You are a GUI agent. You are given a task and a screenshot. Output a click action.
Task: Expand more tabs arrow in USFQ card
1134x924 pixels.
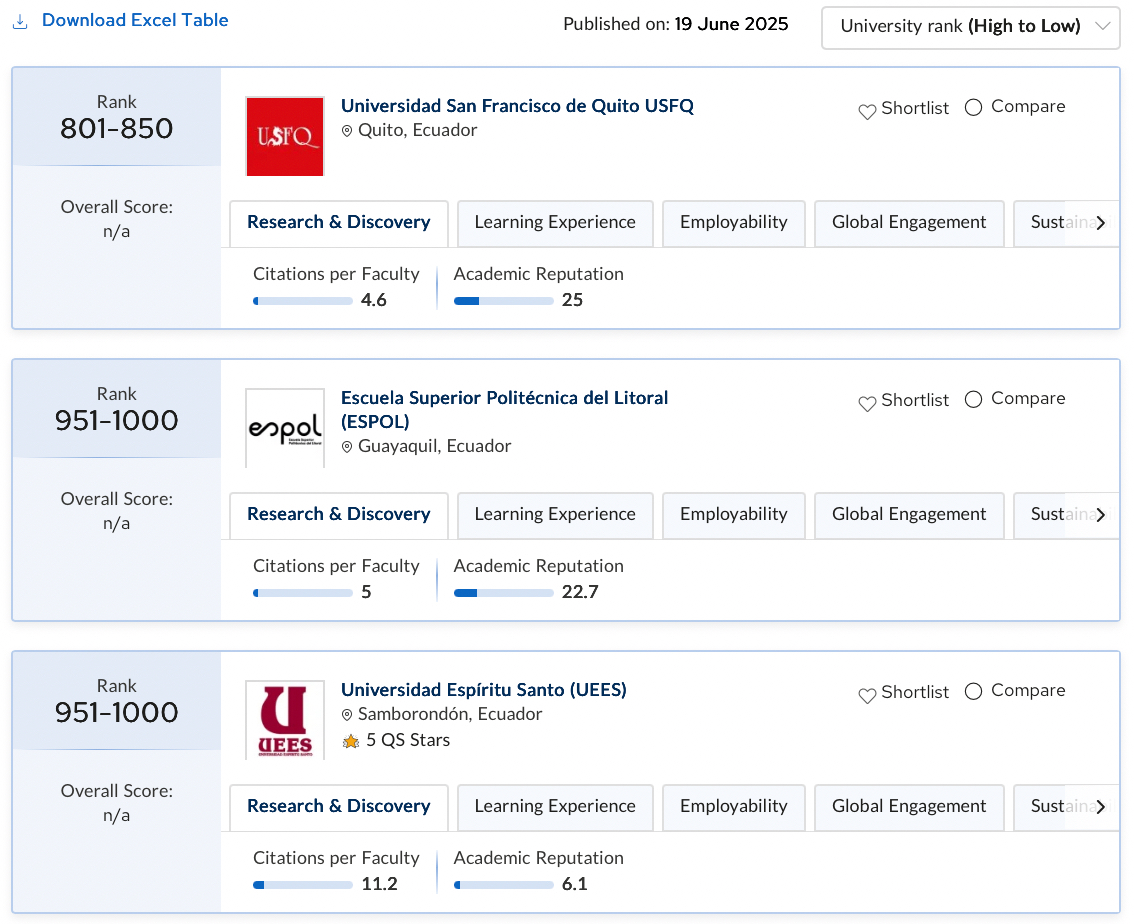pos(1100,223)
